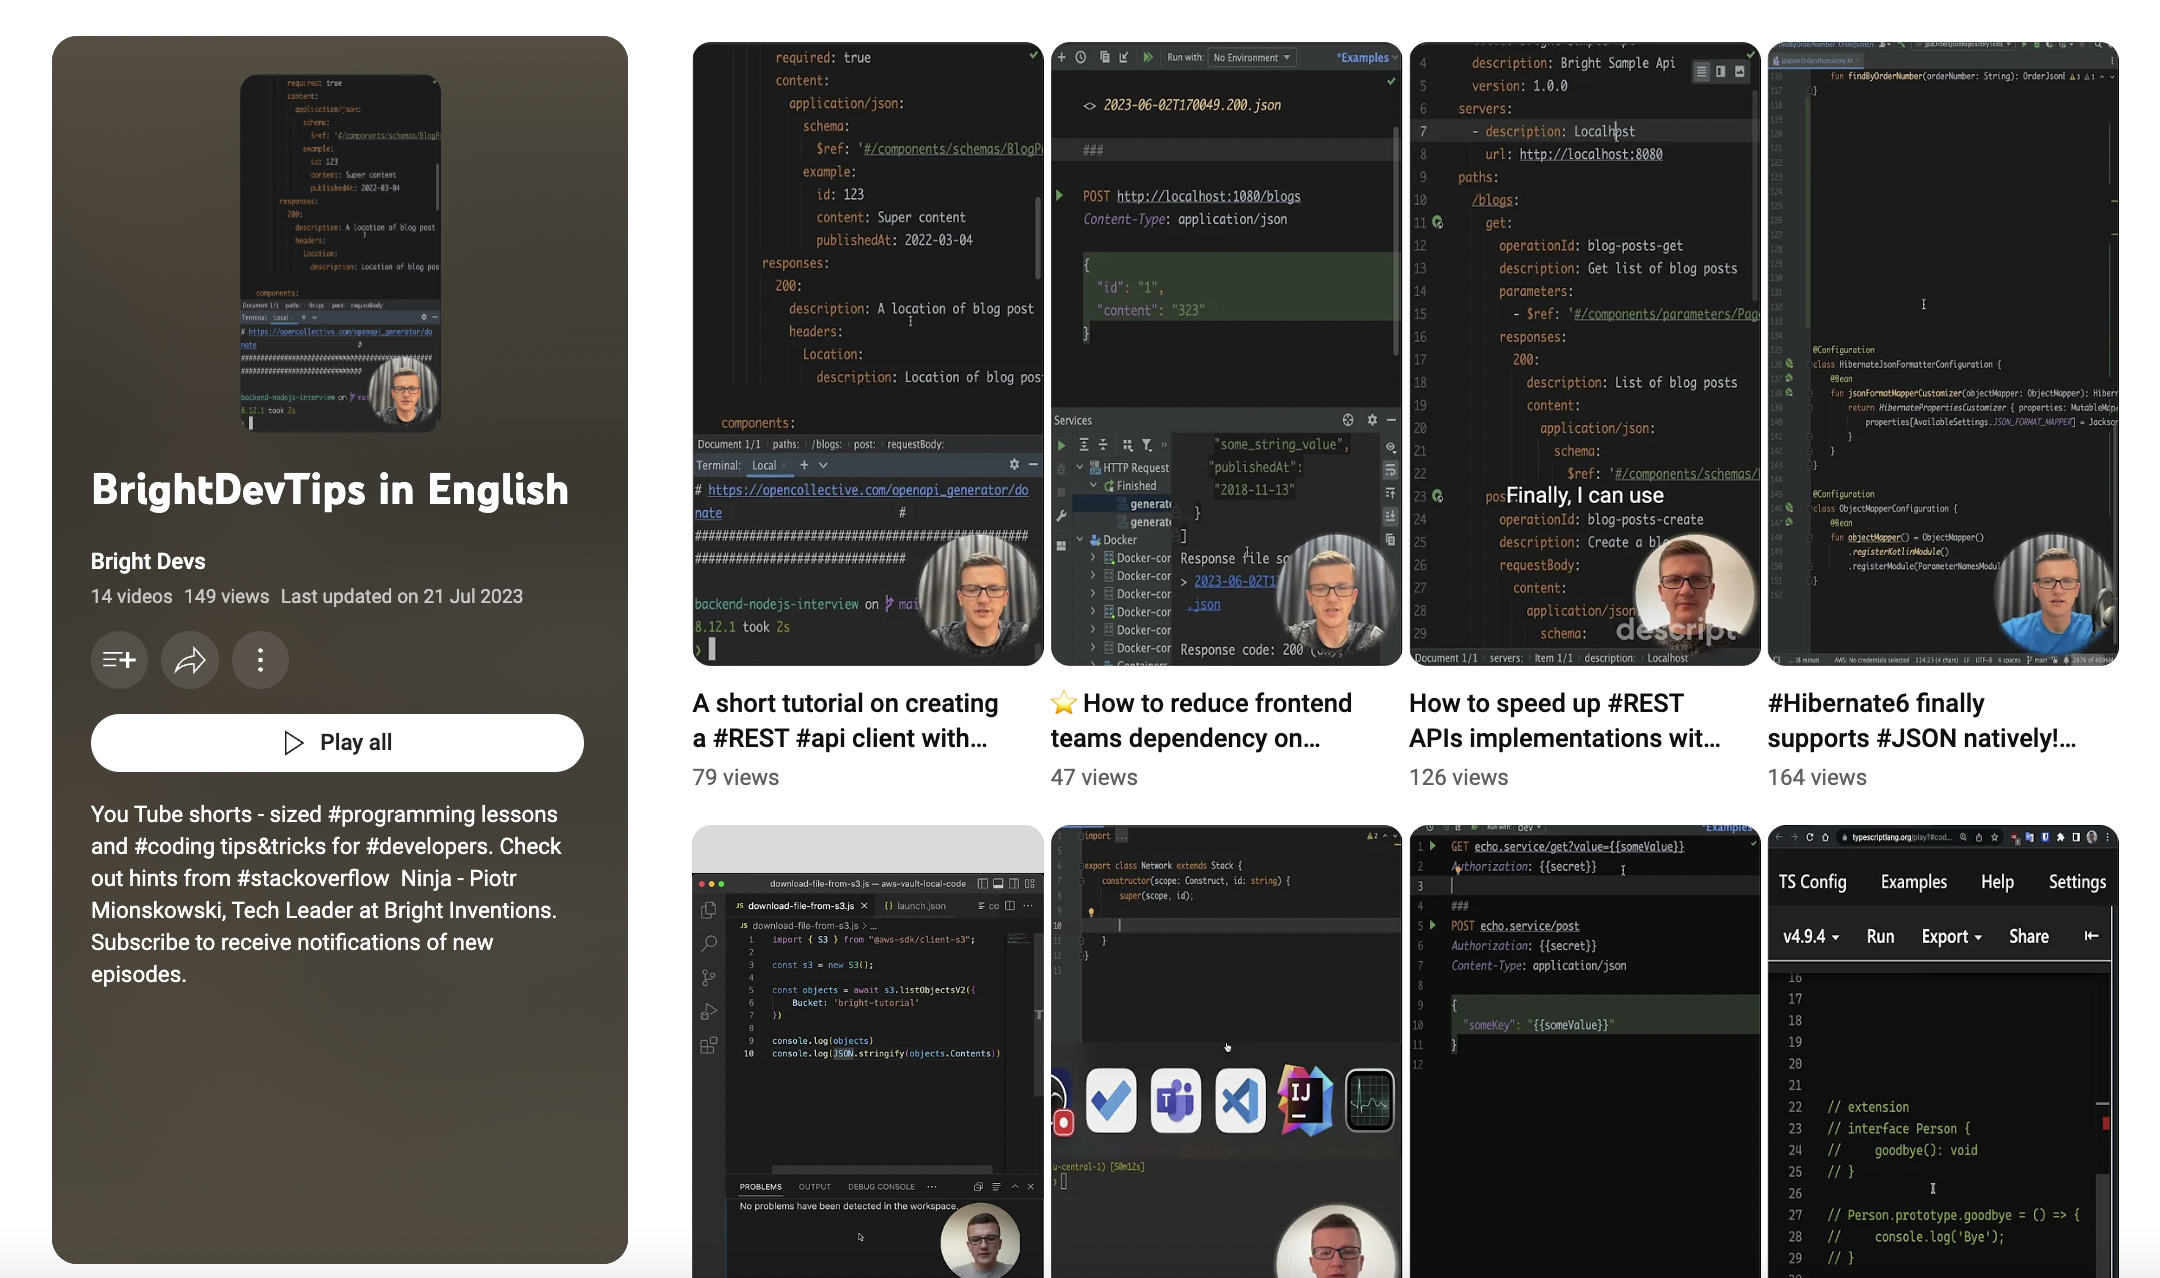Click the '126 views' label

click(1459, 777)
